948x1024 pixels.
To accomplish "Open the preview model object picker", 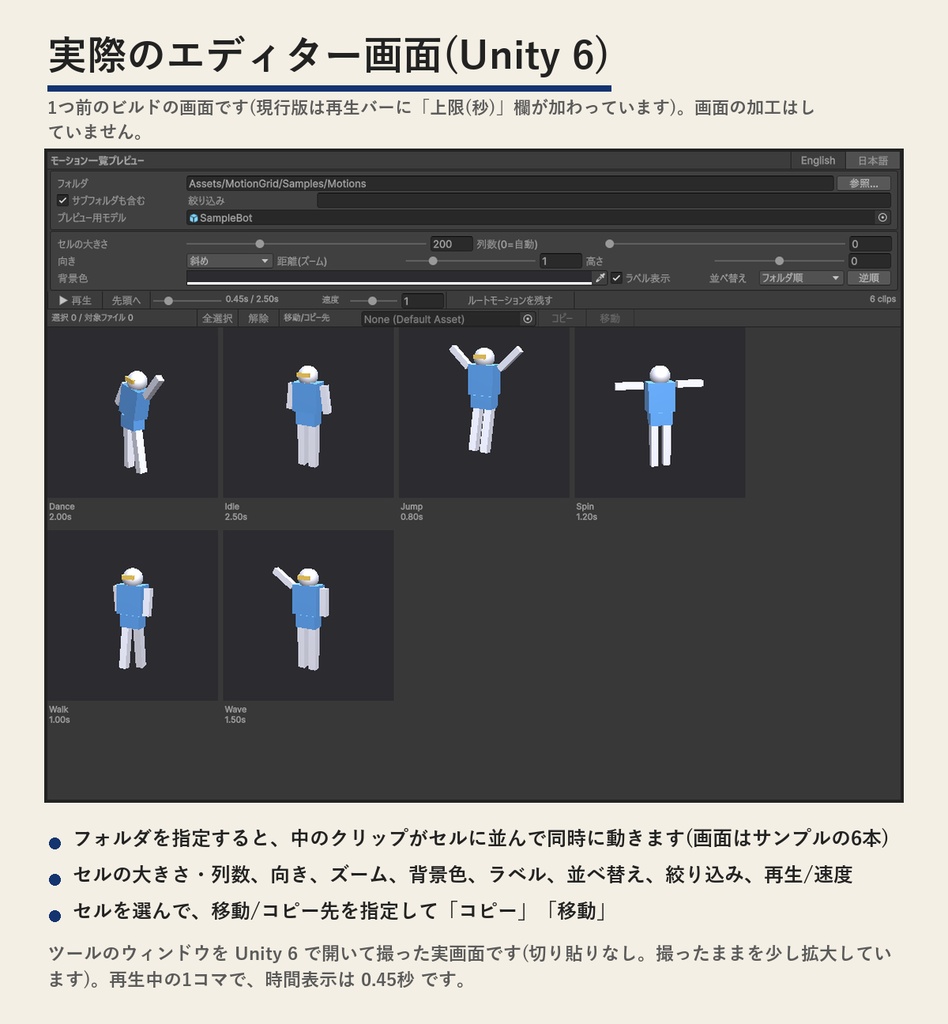I will pyautogui.click(x=882, y=217).
